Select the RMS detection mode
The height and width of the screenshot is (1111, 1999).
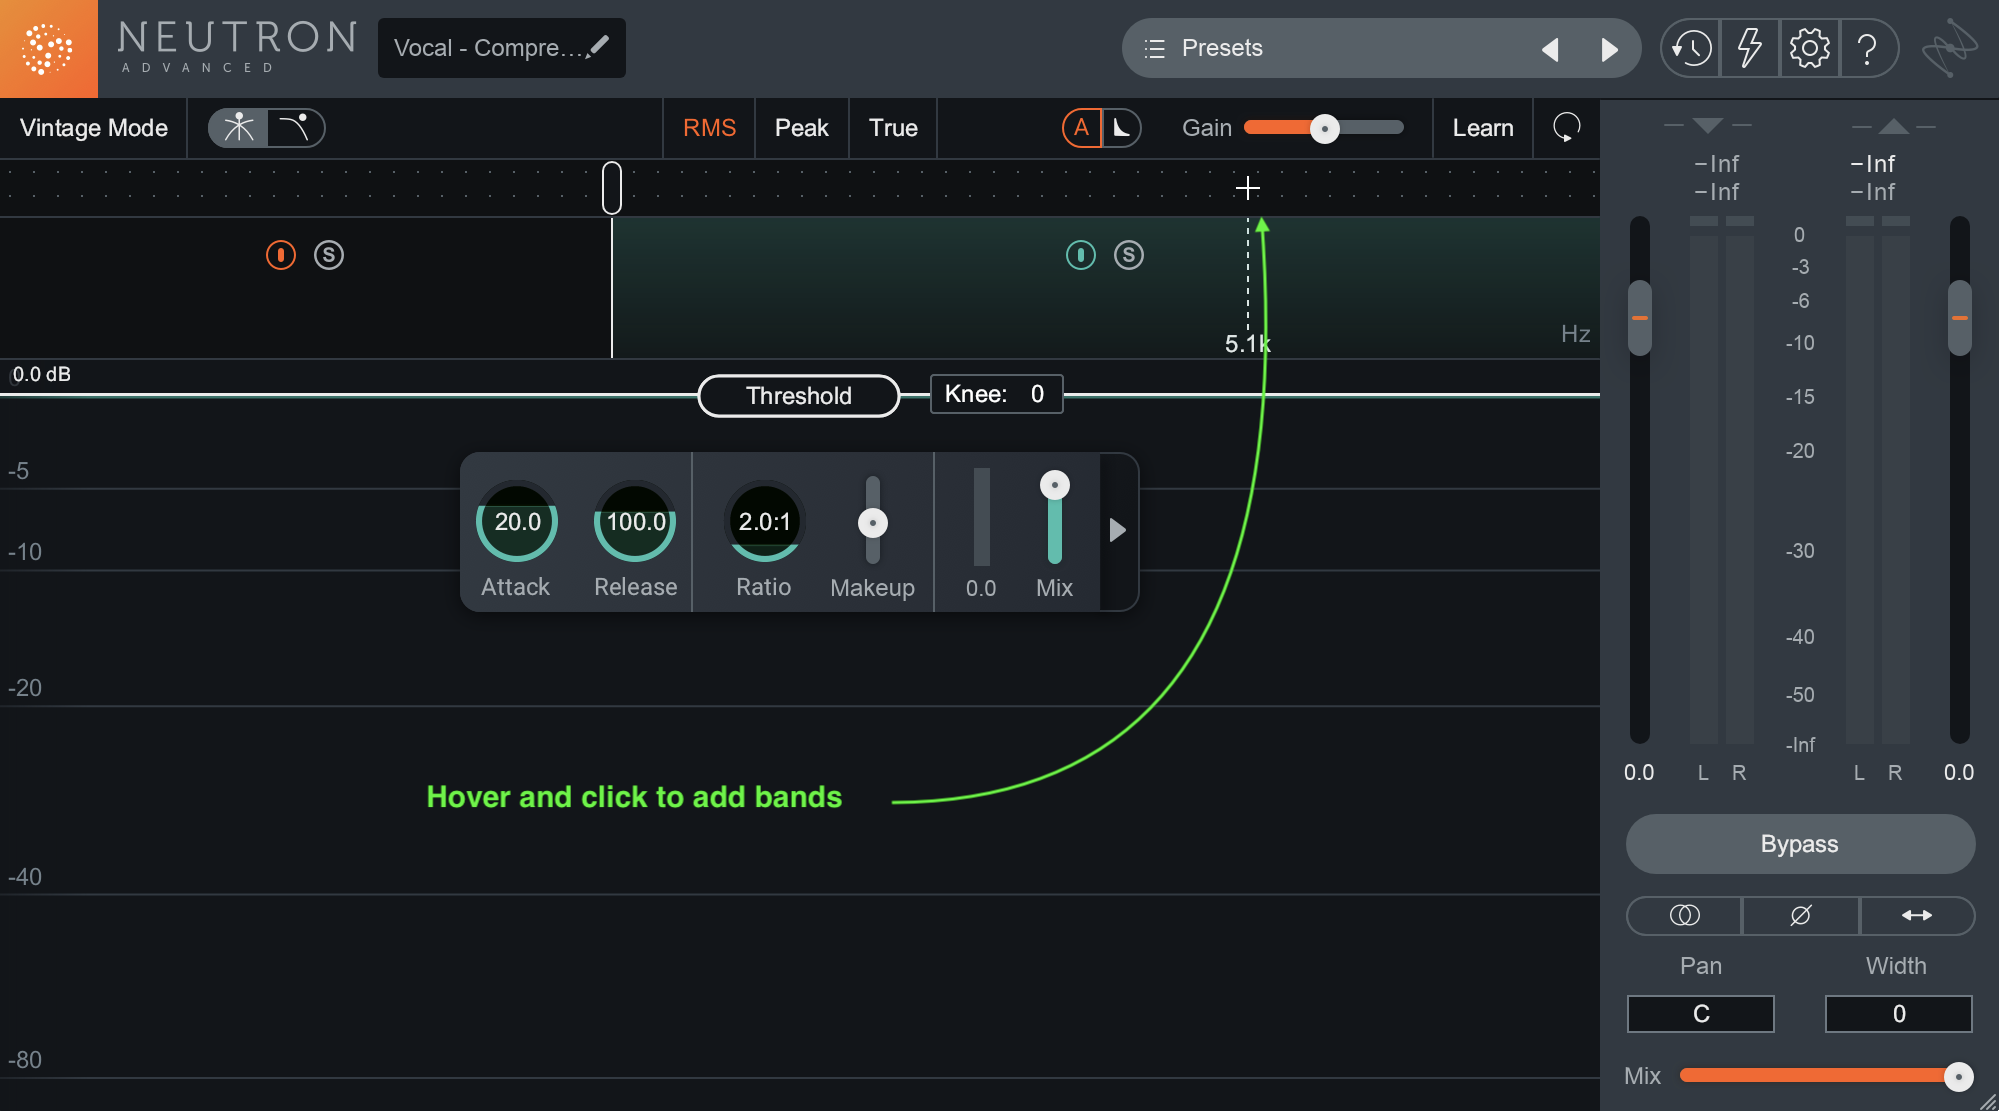pos(710,126)
